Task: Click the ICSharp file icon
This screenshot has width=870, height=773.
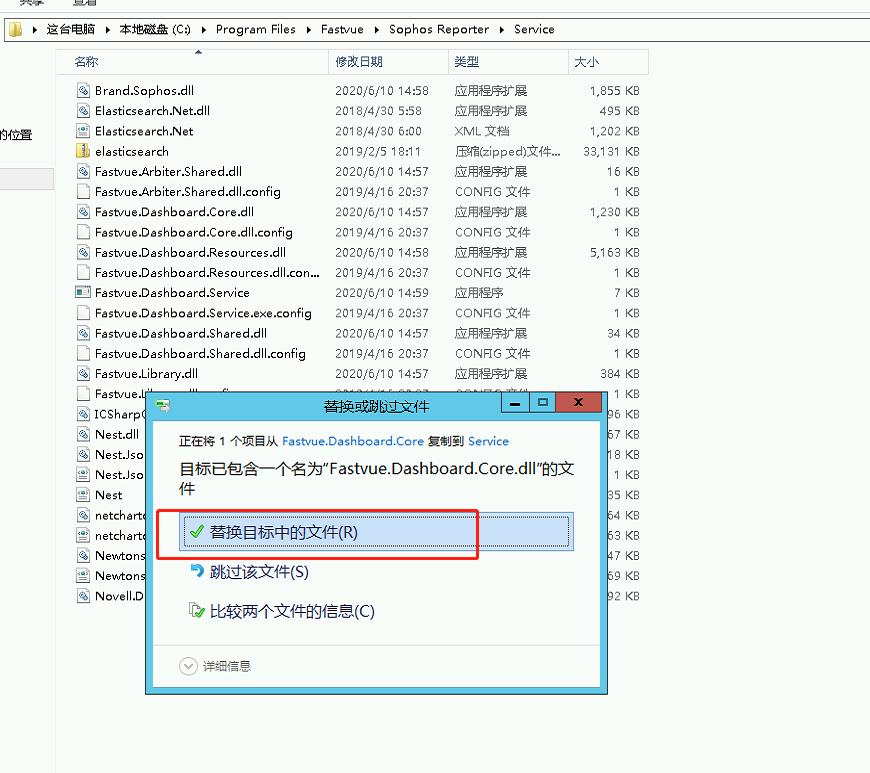Action: (83, 414)
